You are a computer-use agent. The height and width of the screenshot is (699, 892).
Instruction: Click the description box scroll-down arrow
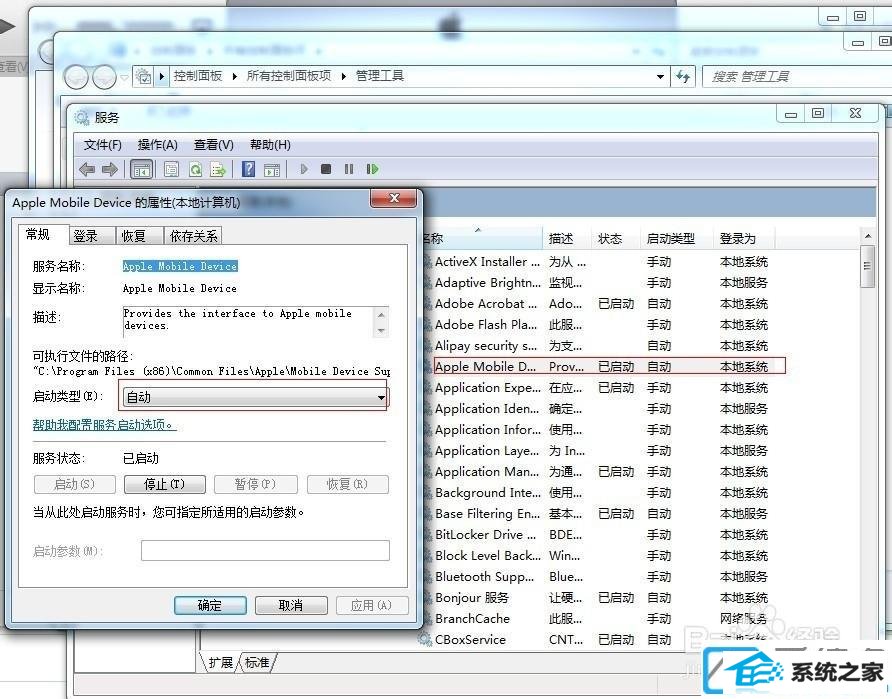pyautogui.click(x=381, y=330)
